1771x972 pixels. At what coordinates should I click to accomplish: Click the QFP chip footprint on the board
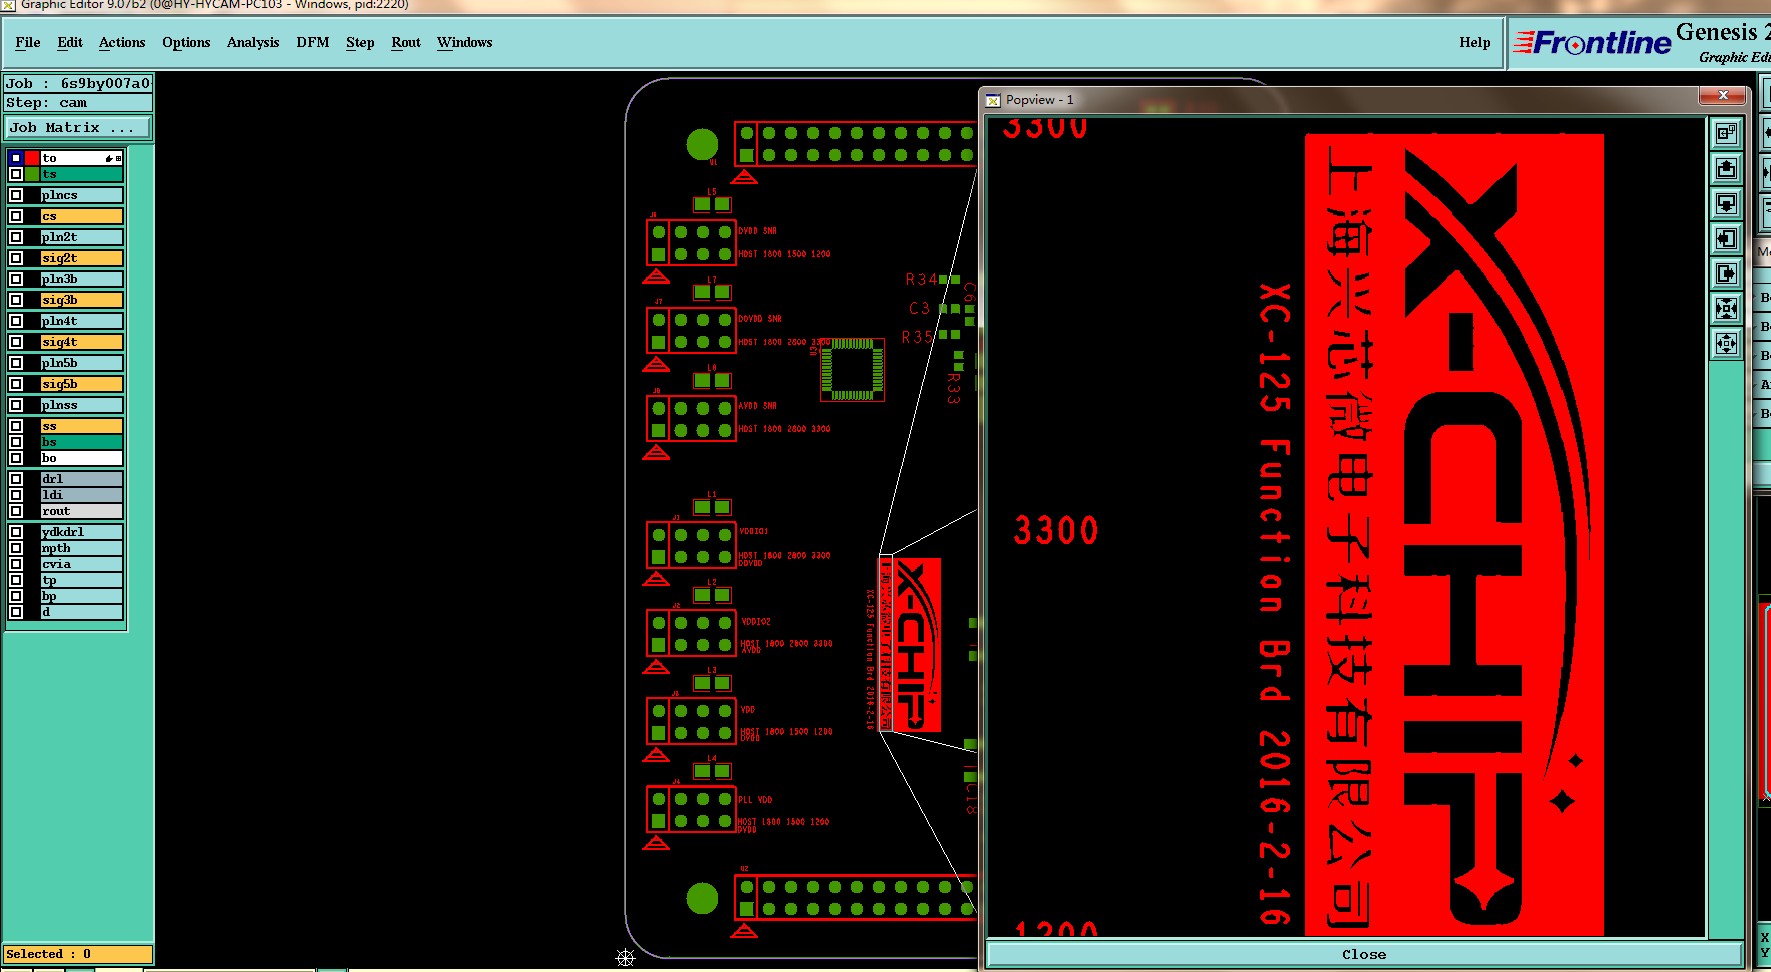(x=852, y=370)
